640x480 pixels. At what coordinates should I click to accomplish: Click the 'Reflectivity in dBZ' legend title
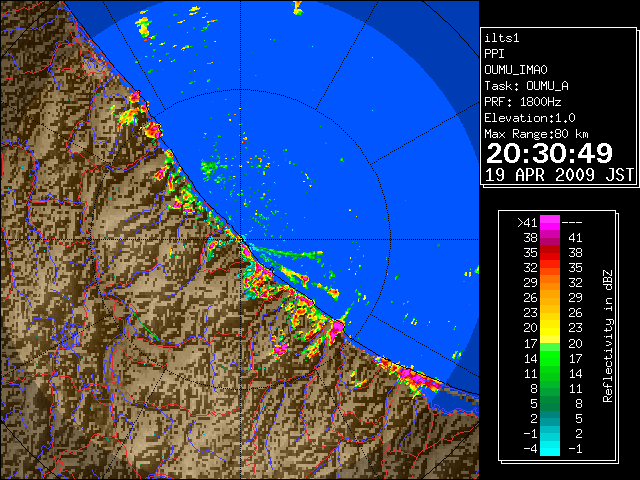tap(607, 336)
